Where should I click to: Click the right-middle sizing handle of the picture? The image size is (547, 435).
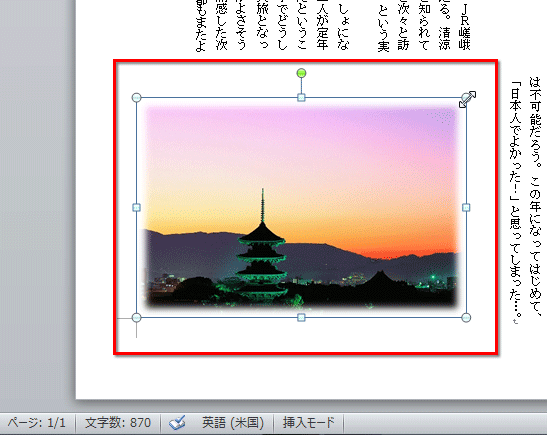[466, 208]
